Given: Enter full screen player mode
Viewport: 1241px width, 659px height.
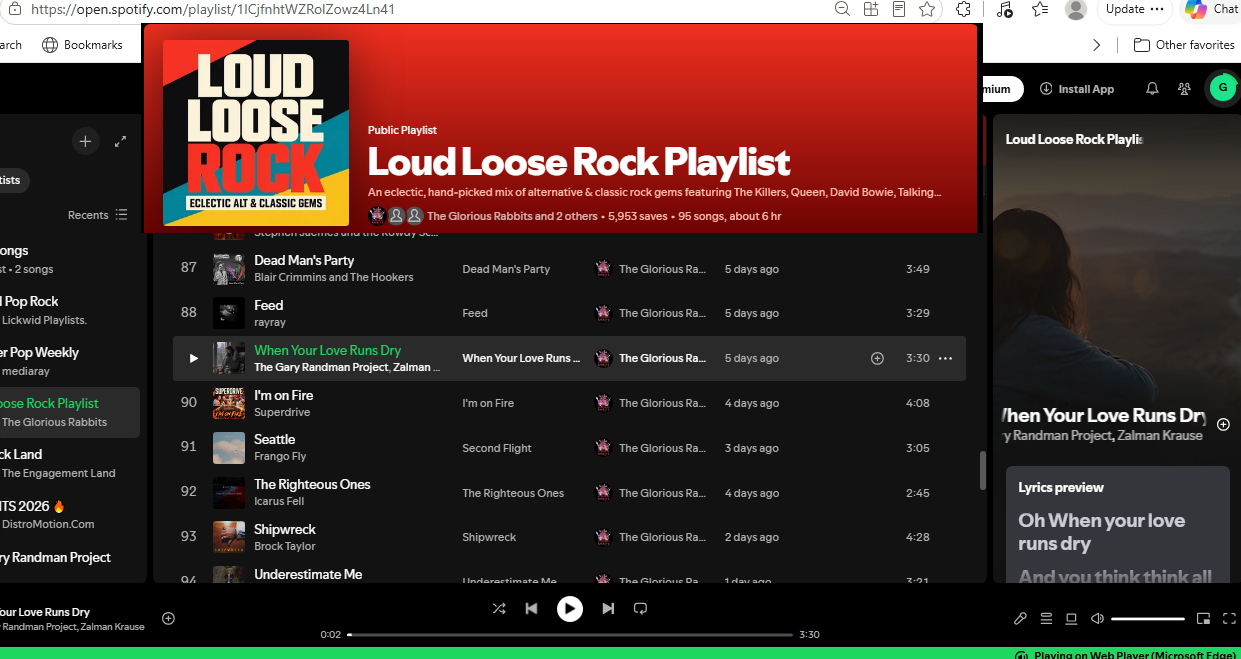Looking at the screenshot, I should (x=1231, y=618).
